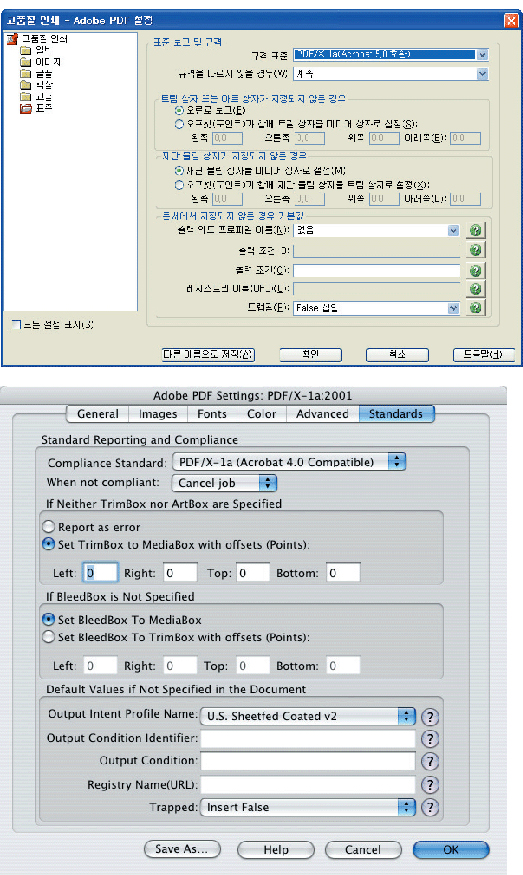Click the Help button in Mac dialog
Screen dimensions: 523x875
click(x=276, y=850)
